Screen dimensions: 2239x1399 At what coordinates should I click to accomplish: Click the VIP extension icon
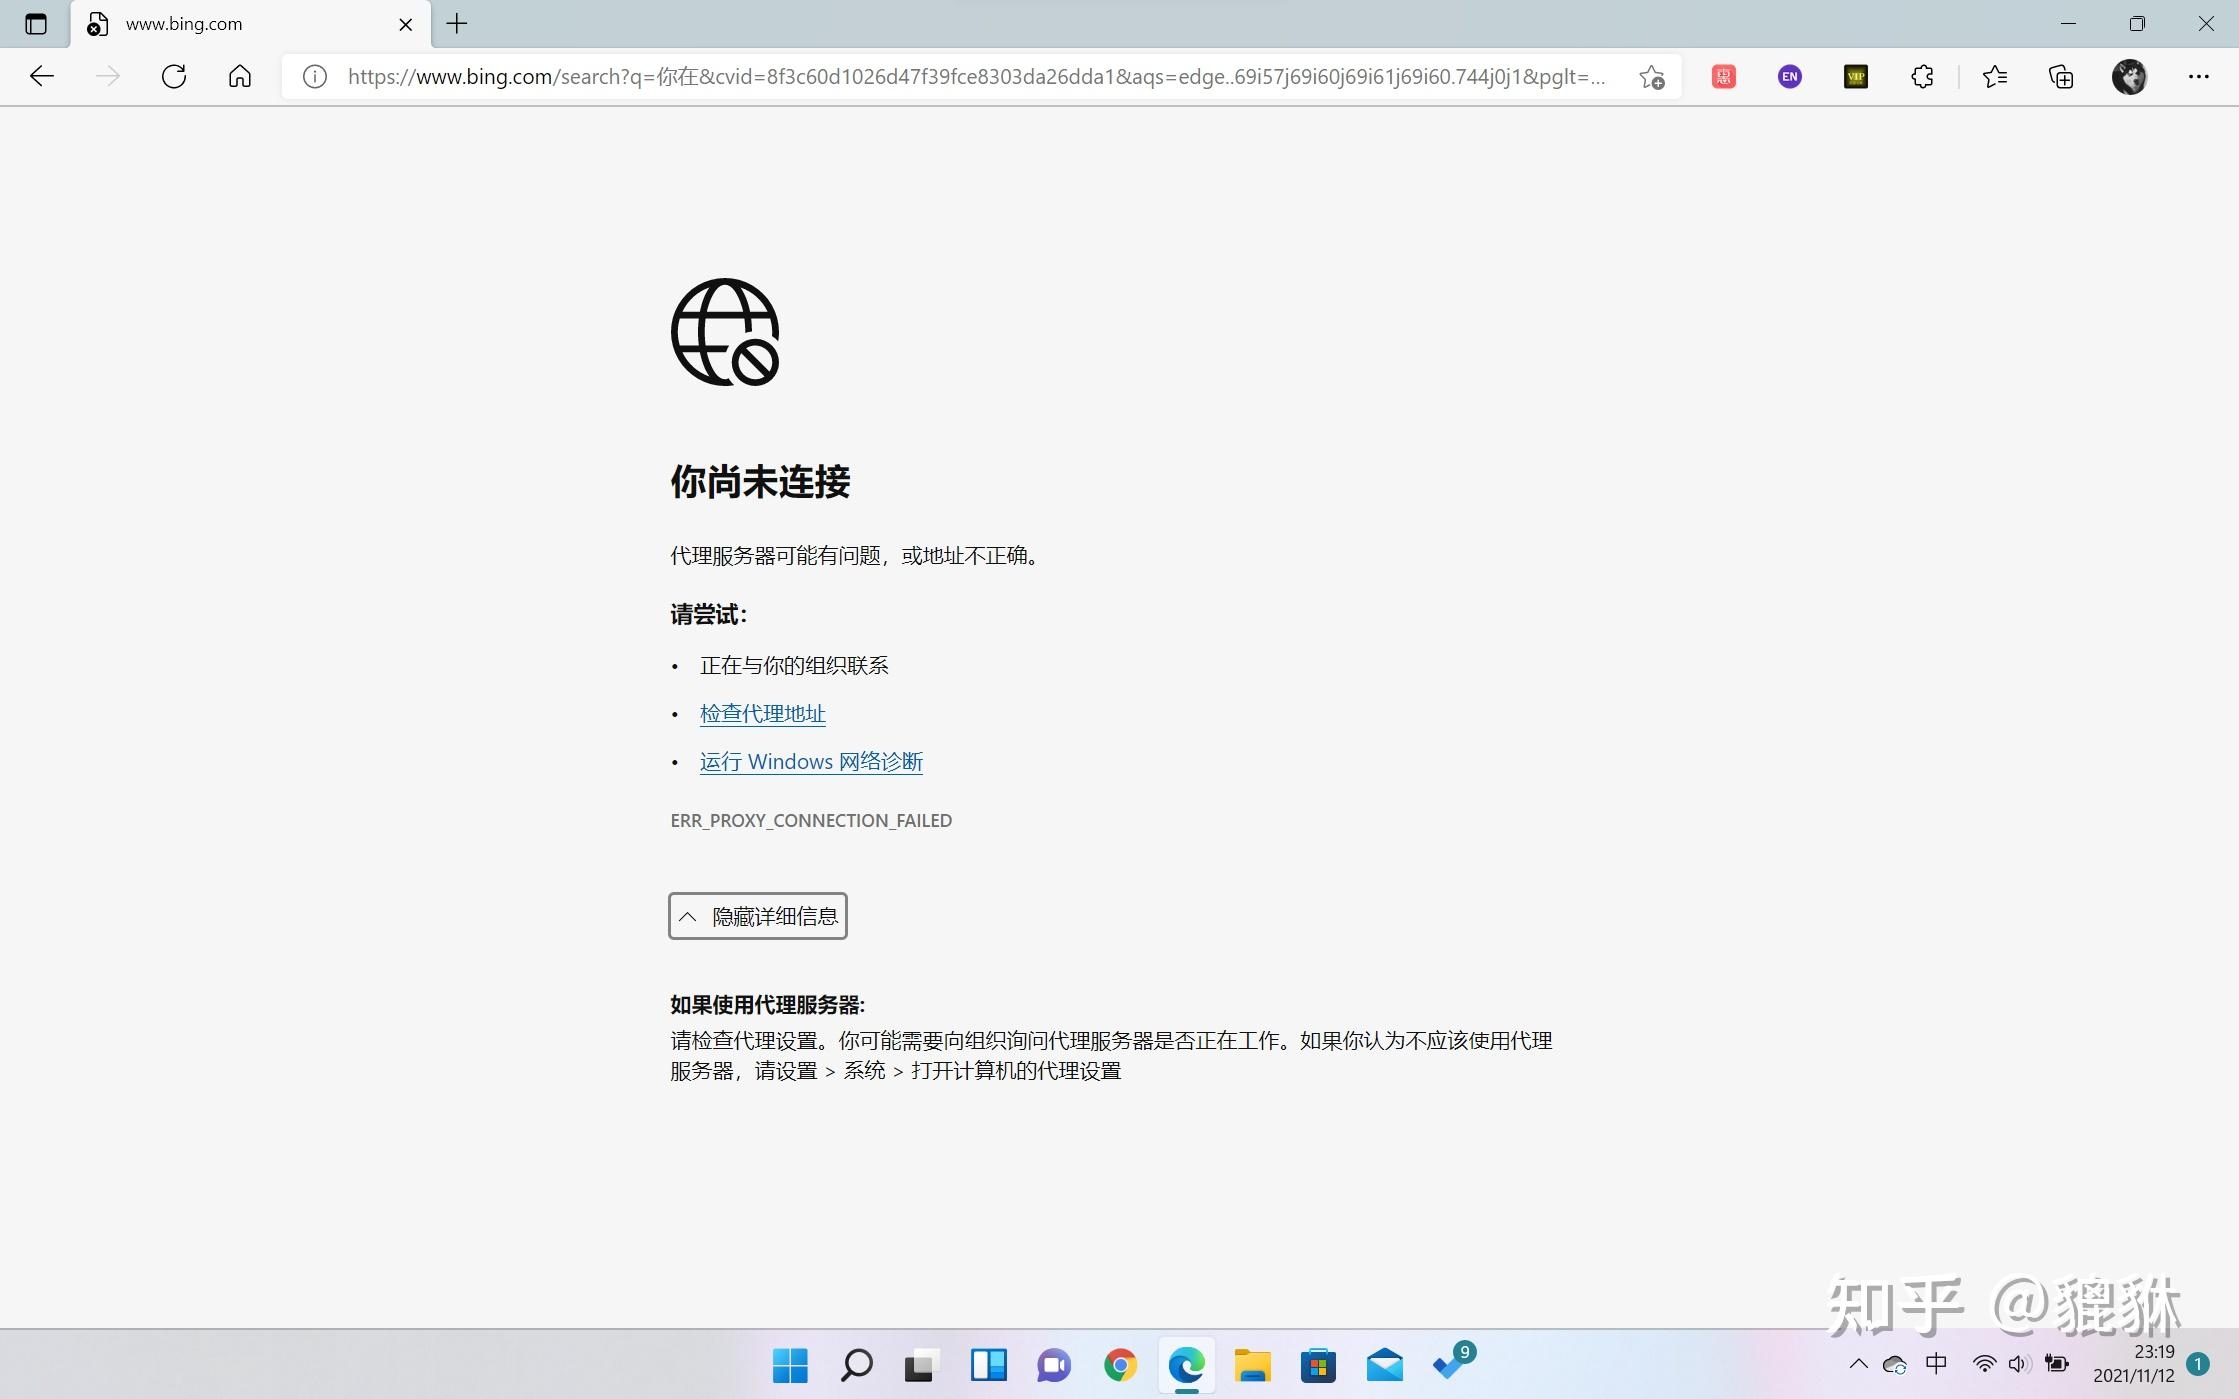pos(1855,76)
